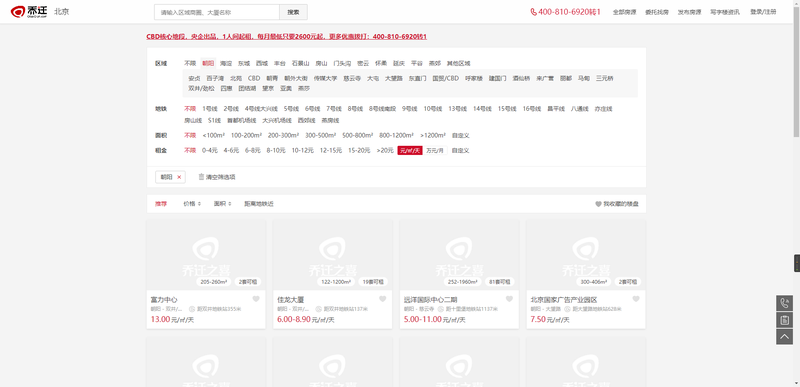Favorite 富力中心 with its heart icon

click(256, 299)
